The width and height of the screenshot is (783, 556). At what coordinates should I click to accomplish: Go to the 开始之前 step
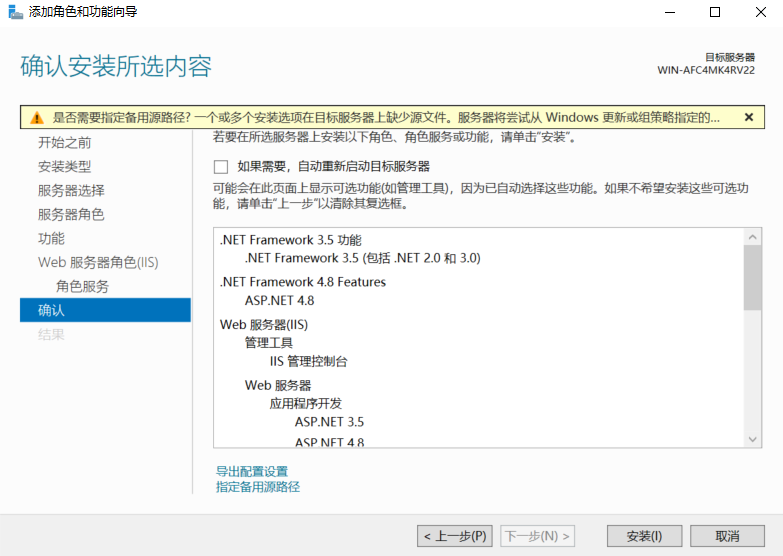click(64, 142)
